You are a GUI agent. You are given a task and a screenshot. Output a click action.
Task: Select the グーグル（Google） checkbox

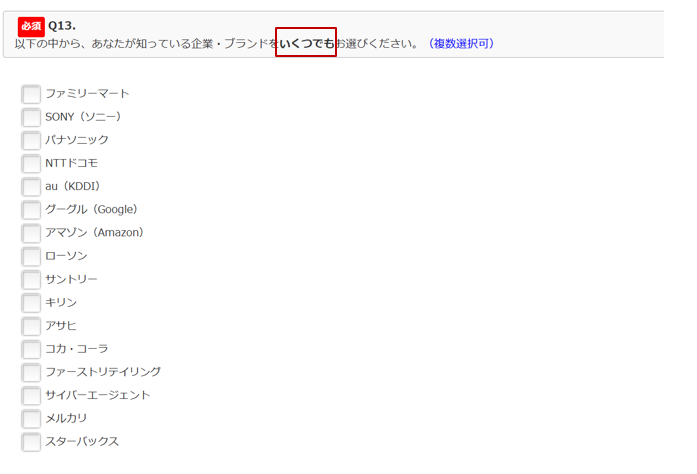click(31, 210)
